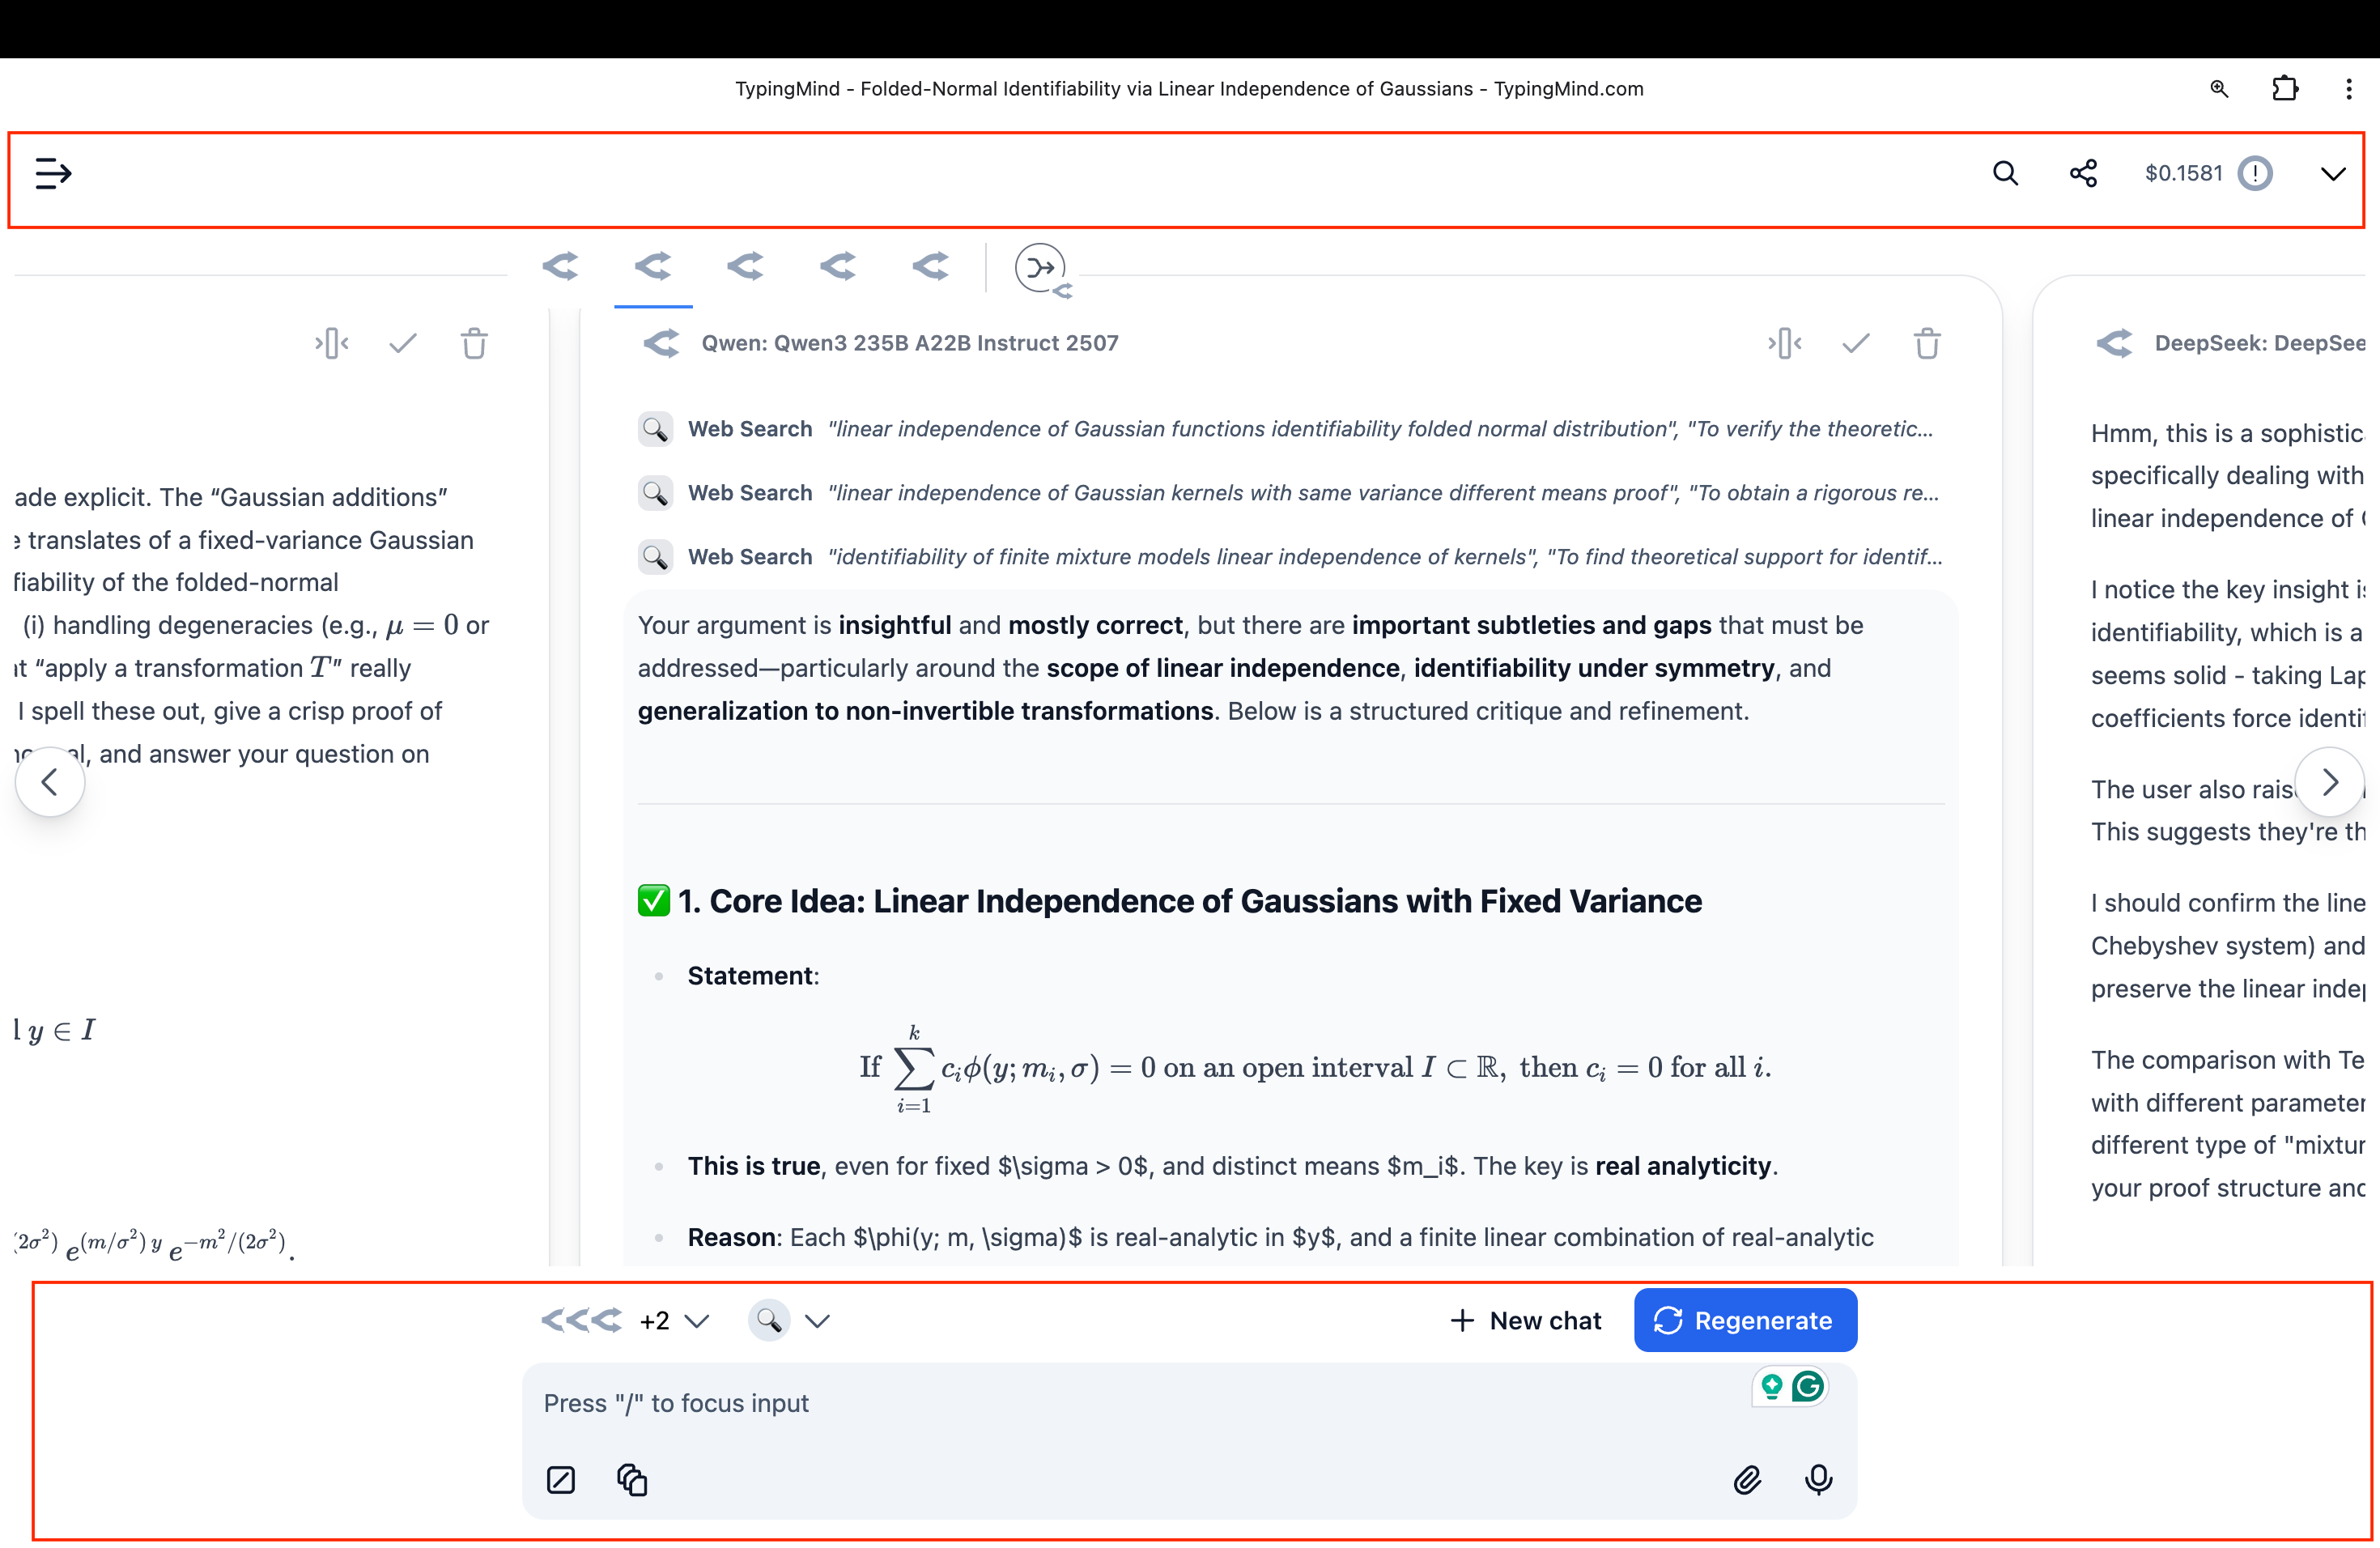Collapse the Qwen response column icon
The width and height of the screenshot is (2380, 1548).
tap(1785, 344)
